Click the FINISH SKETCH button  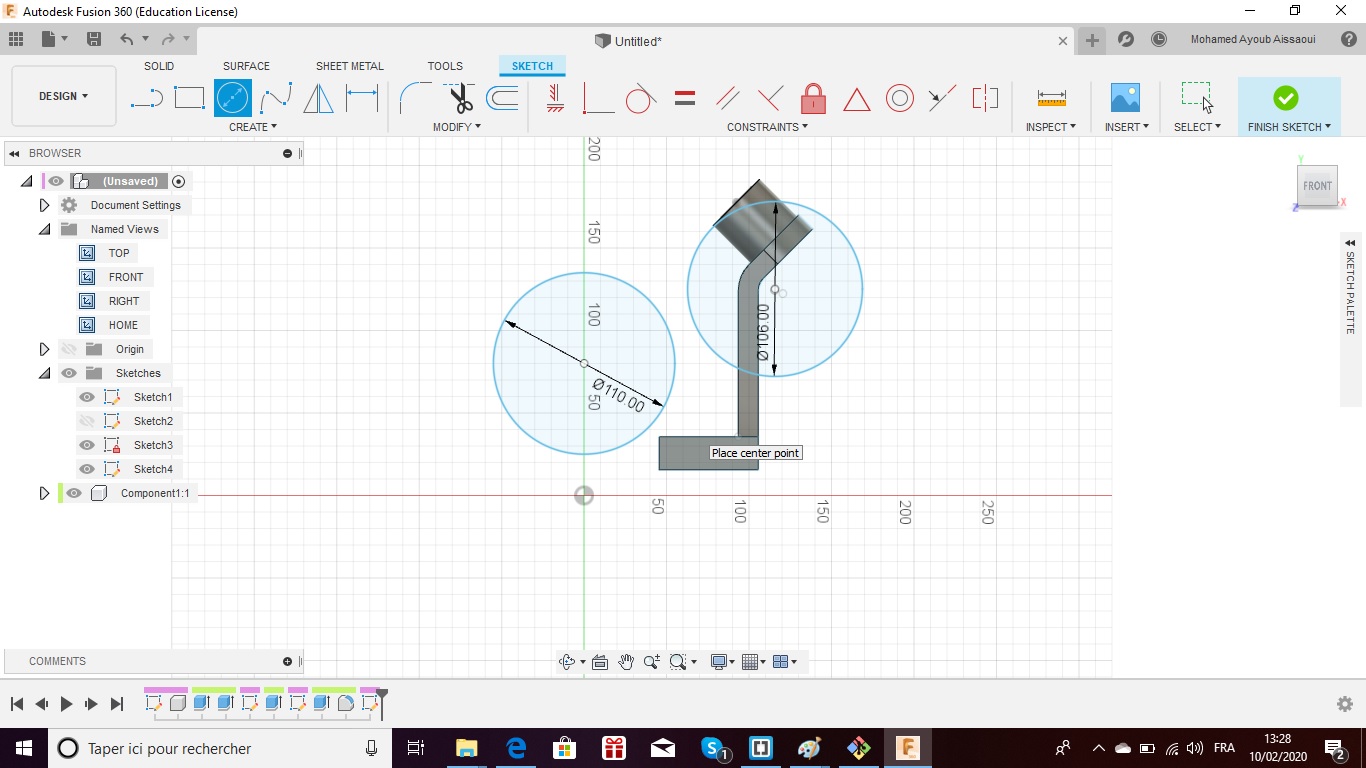[x=1286, y=98]
